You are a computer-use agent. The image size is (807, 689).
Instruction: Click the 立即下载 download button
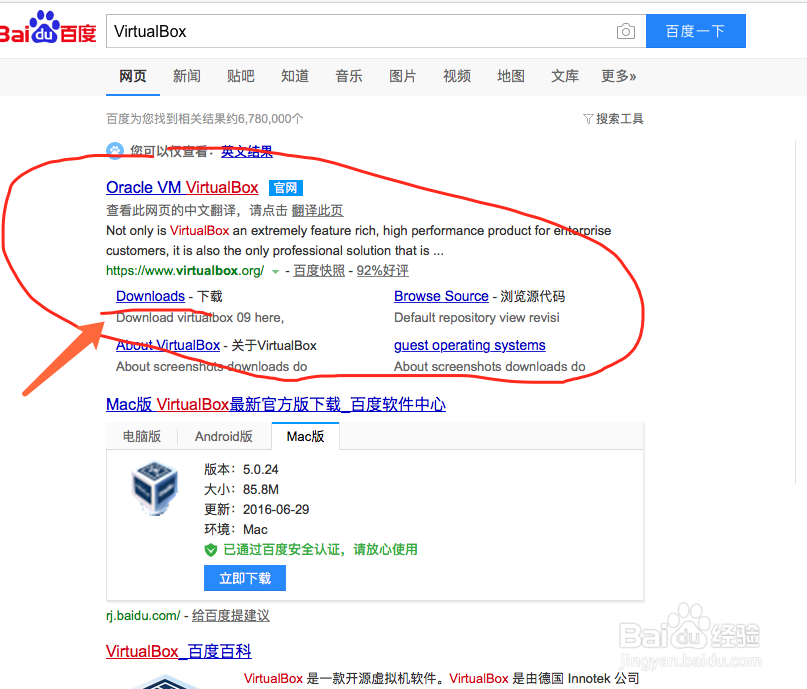click(245, 578)
